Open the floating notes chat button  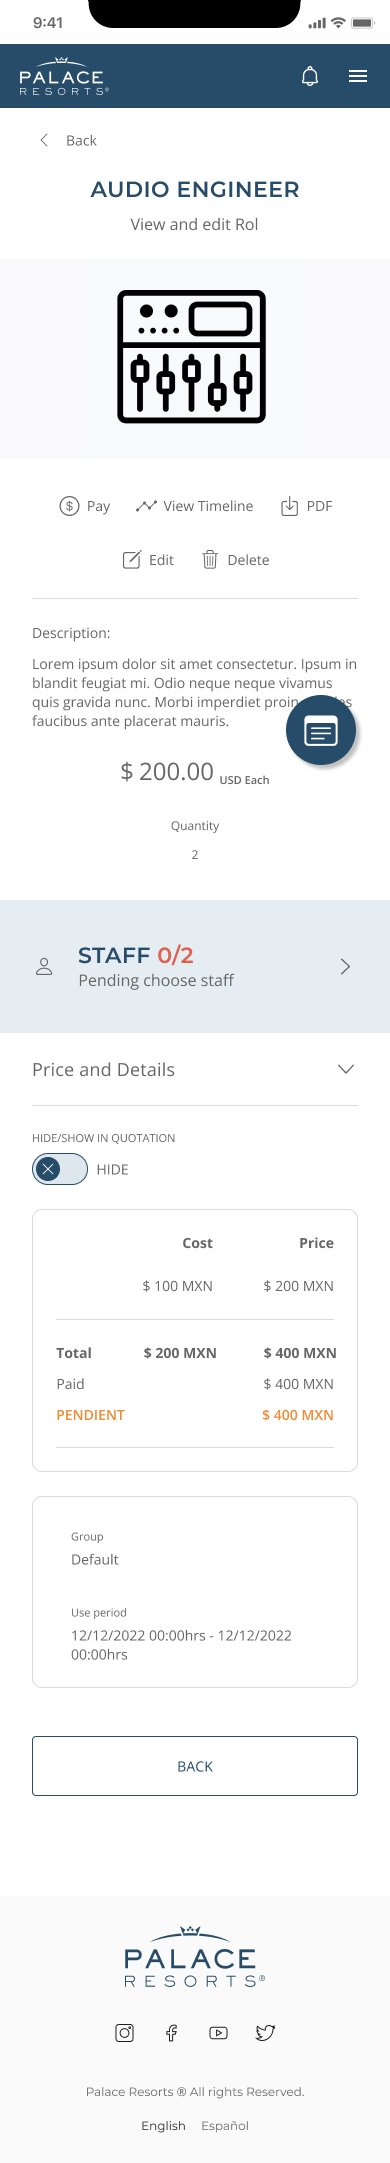coord(321,730)
